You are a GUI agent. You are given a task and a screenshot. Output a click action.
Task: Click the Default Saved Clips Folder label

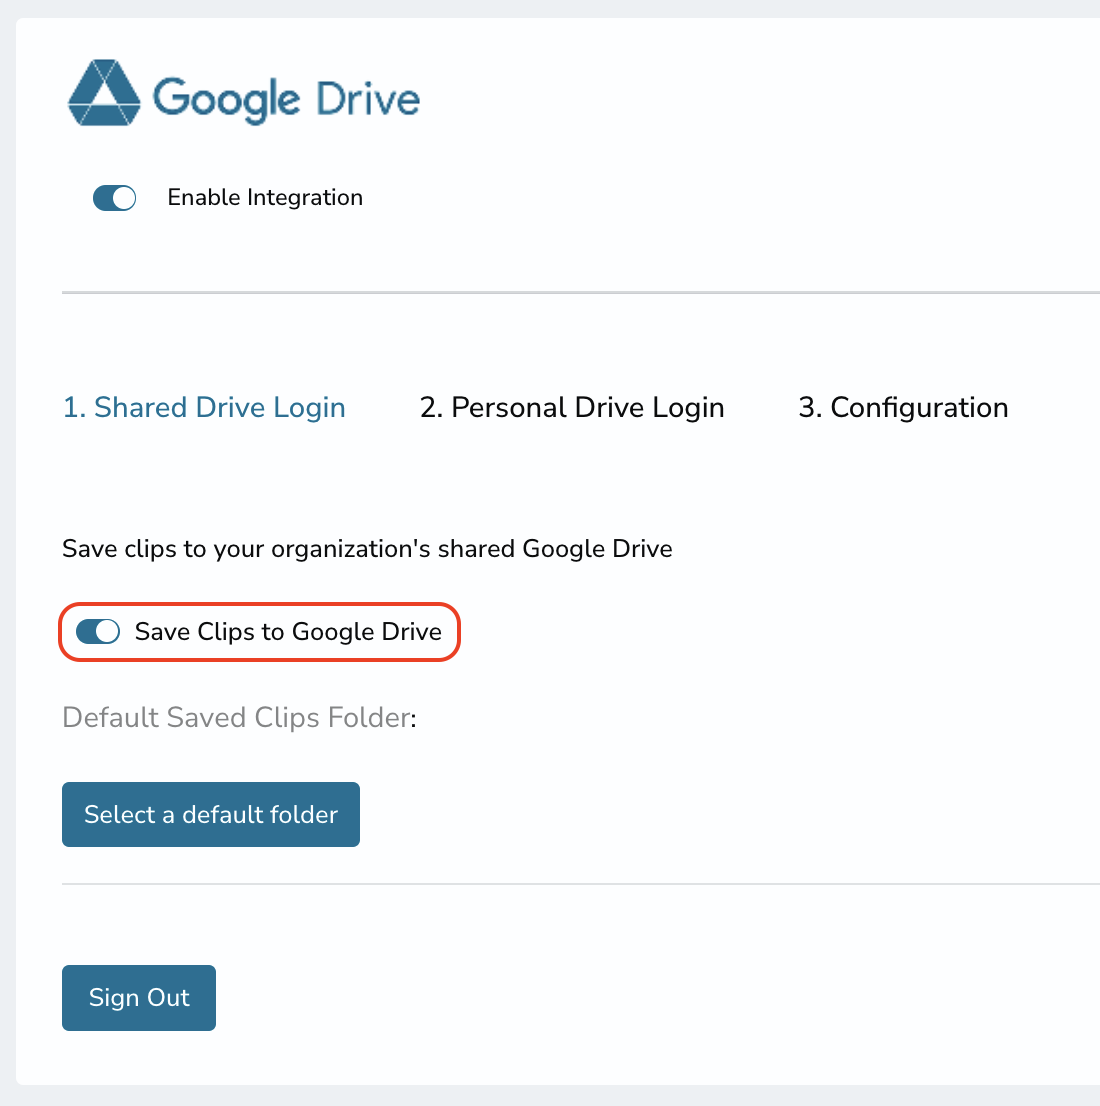[239, 718]
